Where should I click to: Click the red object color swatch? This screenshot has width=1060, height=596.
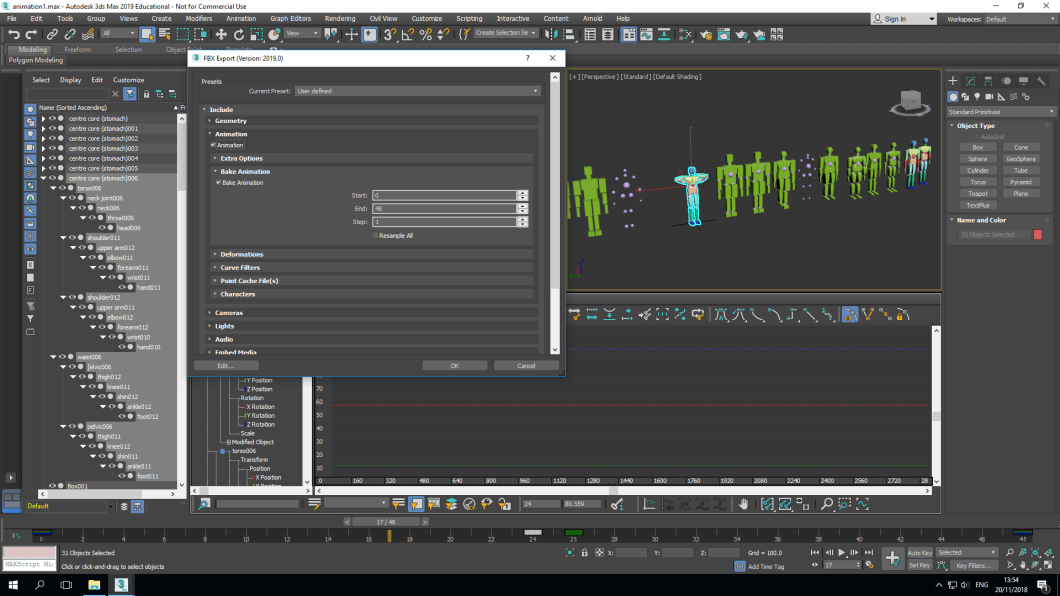tap(1038, 234)
